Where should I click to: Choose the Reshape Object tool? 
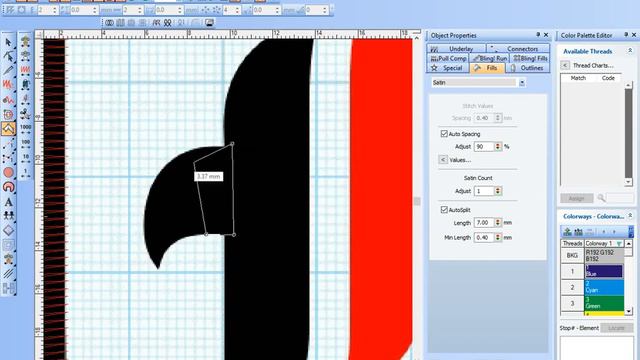[x=8, y=56]
